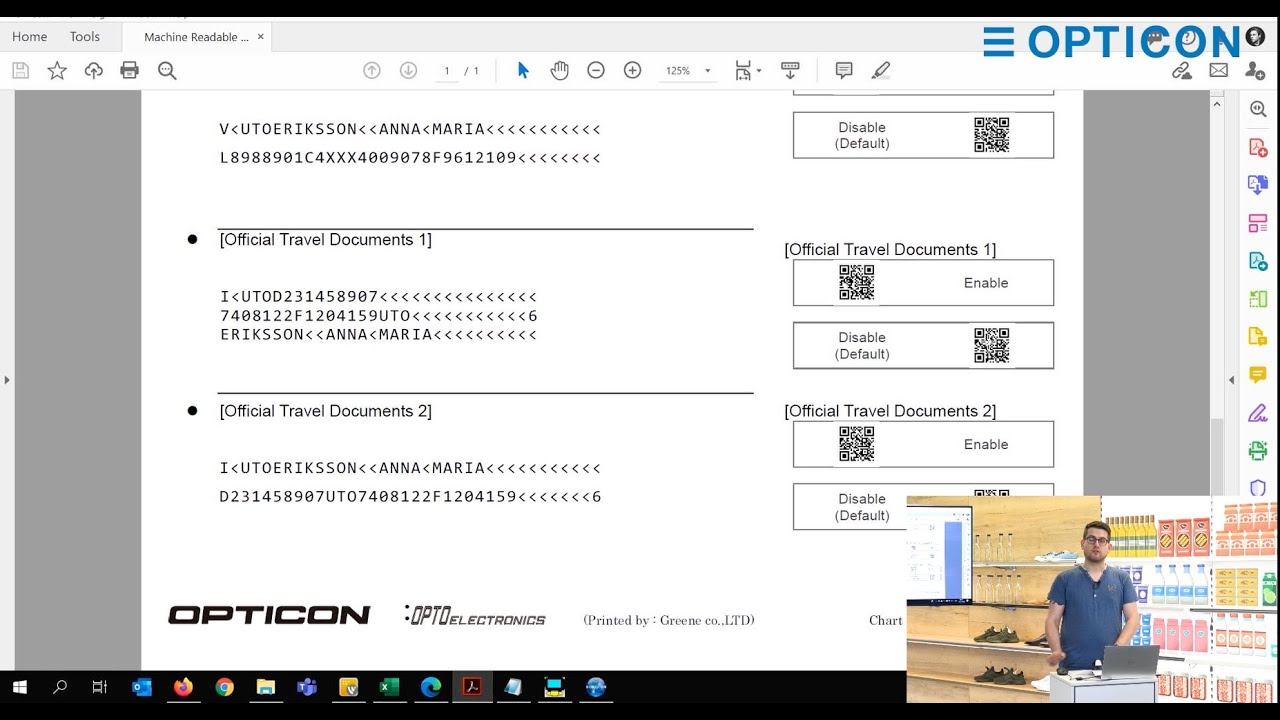1280x720 pixels.
Task: Click the left heading [Official Travel Documents 2]
Action: (326, 411)
